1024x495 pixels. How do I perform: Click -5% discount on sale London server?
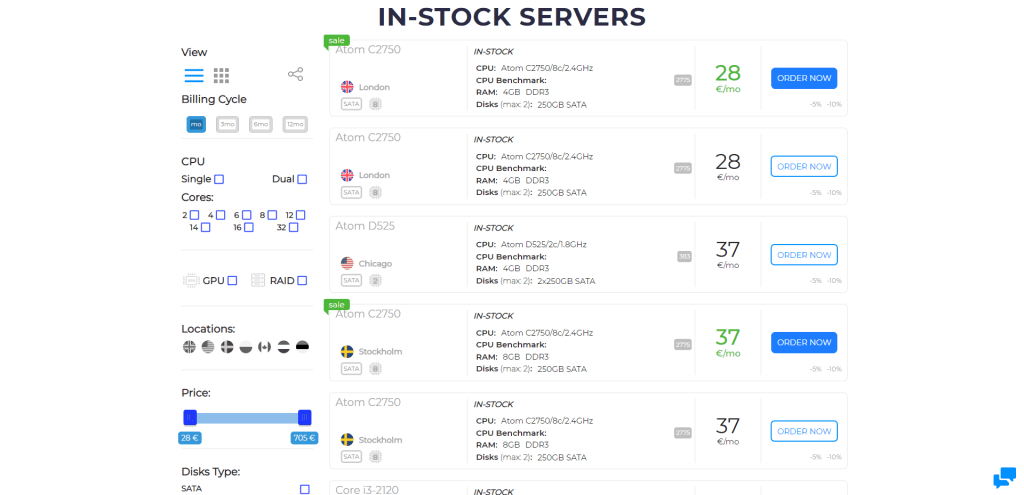[816, 104]
